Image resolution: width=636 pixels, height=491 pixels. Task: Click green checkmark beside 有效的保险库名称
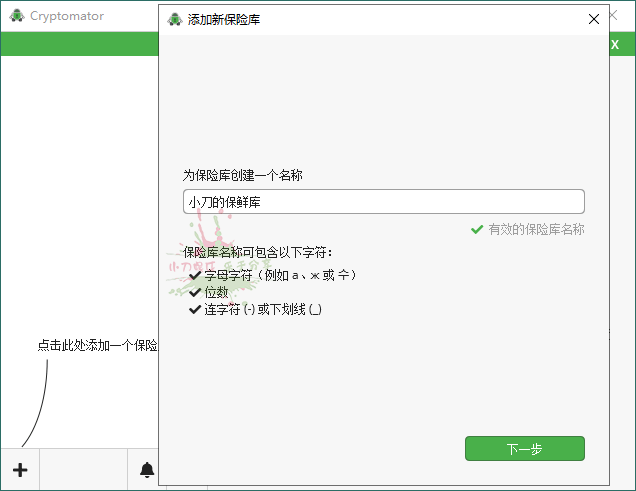[x=477, y=229]
